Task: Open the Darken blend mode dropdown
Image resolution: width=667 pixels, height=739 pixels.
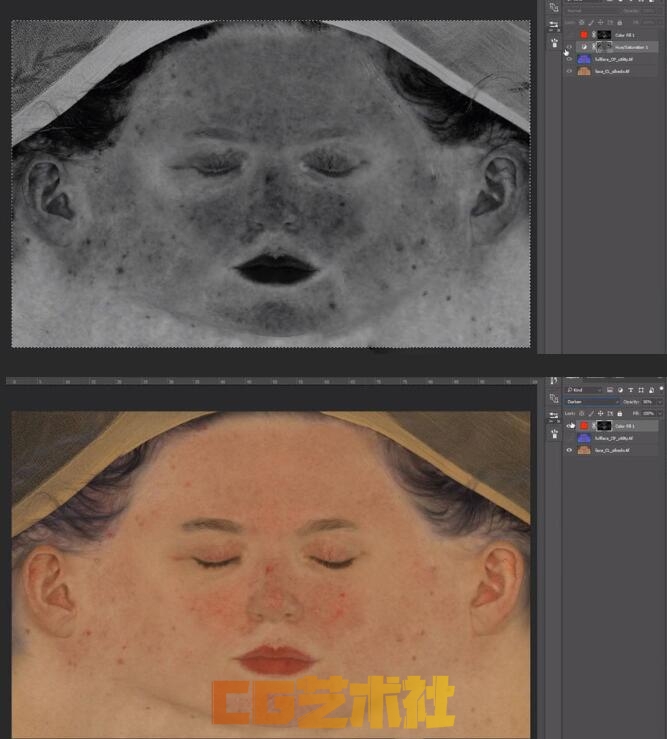Action: point(592,402)
